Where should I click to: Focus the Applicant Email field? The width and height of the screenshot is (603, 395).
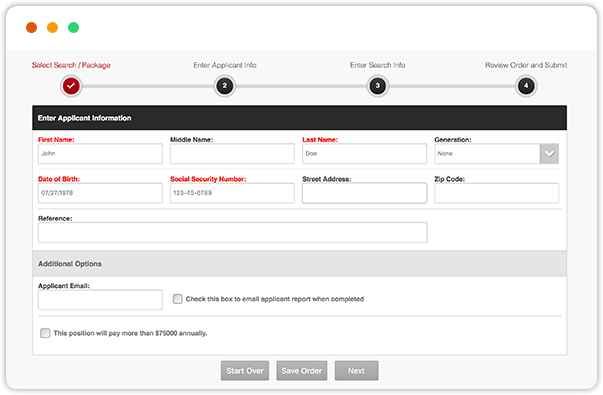[x=100, y=300]
